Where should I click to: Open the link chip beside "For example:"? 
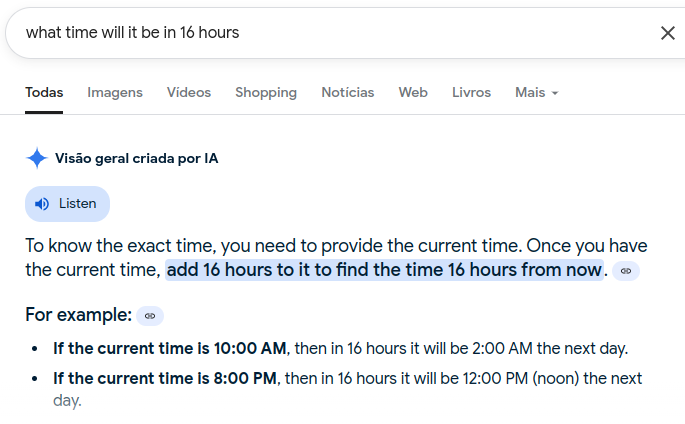[150, 316]
